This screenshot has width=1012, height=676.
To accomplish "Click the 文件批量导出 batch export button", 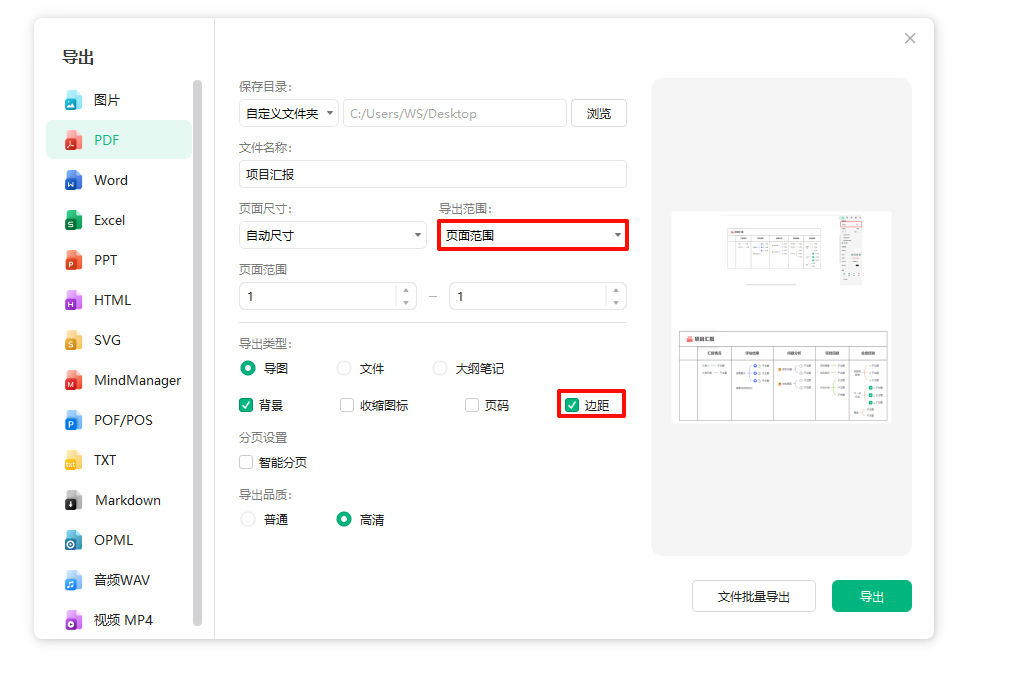I will [753, 596].
